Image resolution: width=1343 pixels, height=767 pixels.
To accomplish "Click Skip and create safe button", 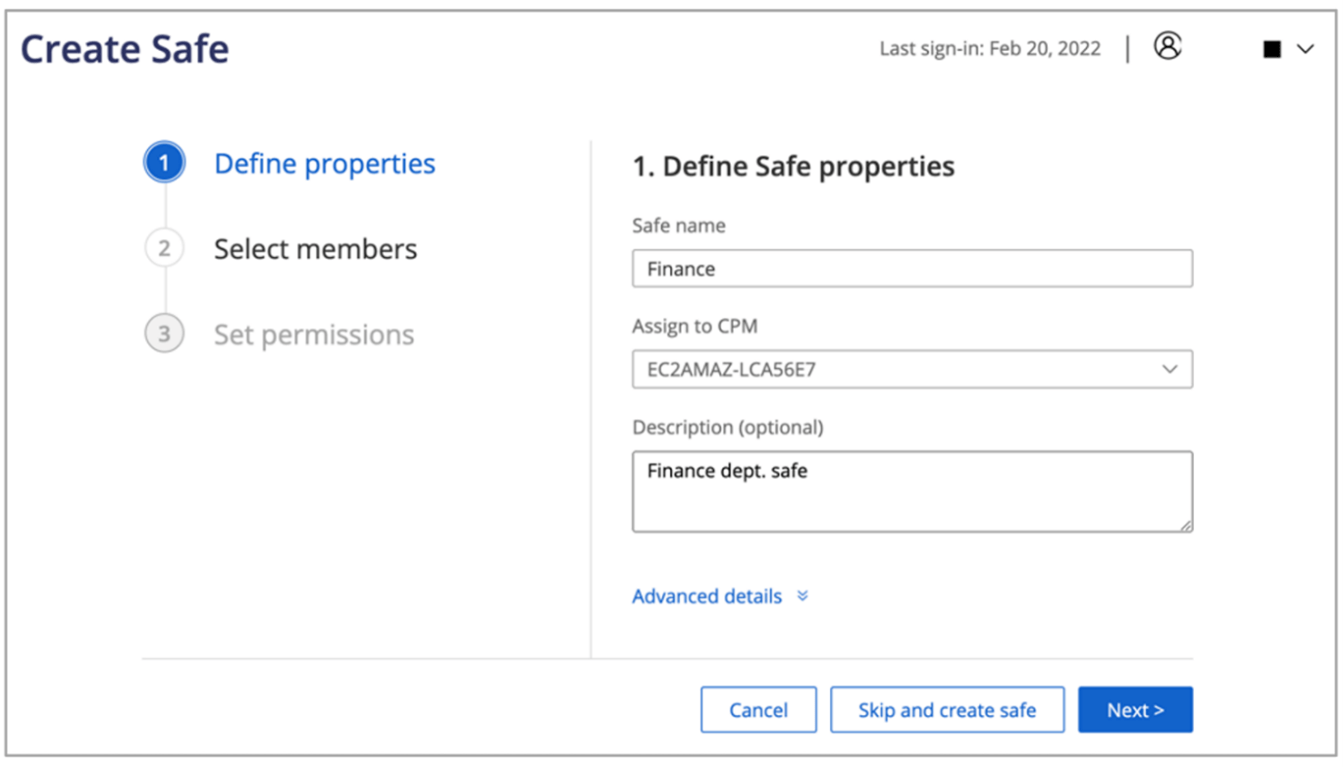I will 947,710.
